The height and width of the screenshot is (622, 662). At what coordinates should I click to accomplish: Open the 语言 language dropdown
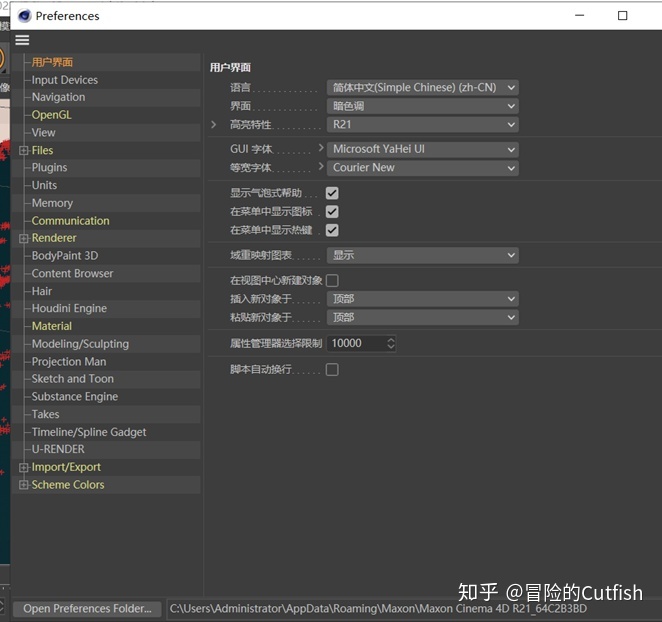pos(423,88)
